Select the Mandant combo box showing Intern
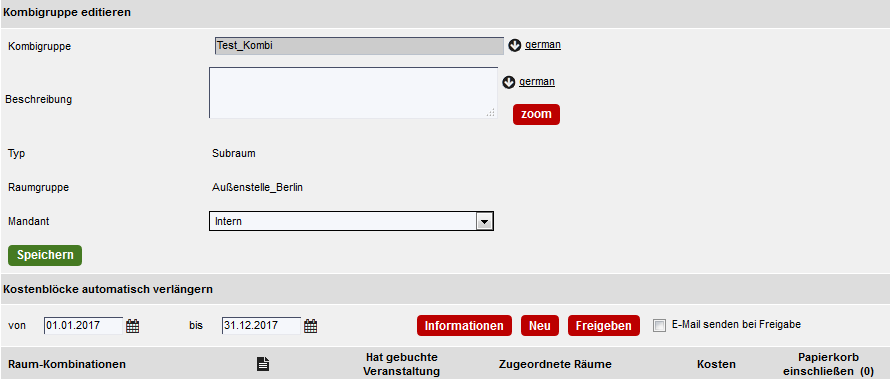This screenshot has height=379, width=890. 351,221
